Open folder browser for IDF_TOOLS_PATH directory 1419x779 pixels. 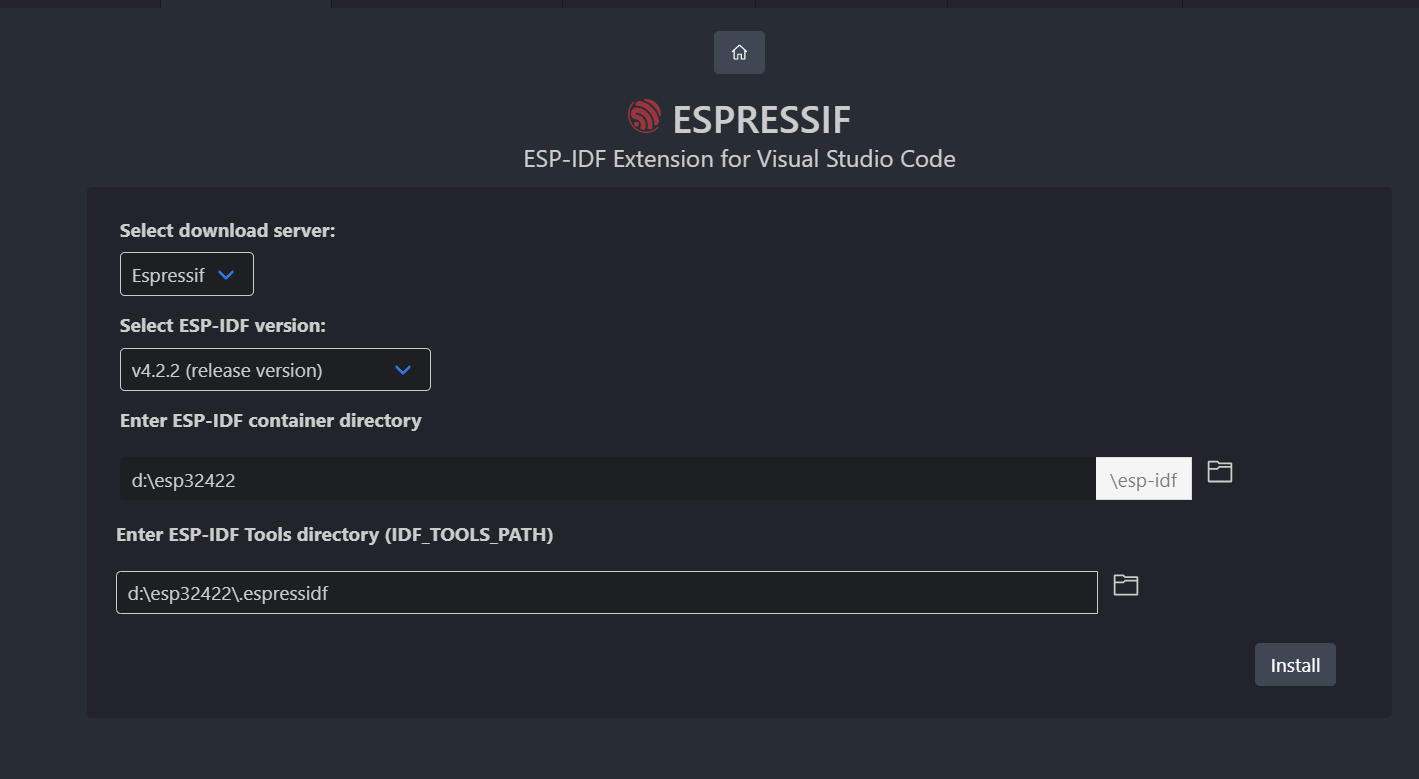click(x=1125, y=584)
